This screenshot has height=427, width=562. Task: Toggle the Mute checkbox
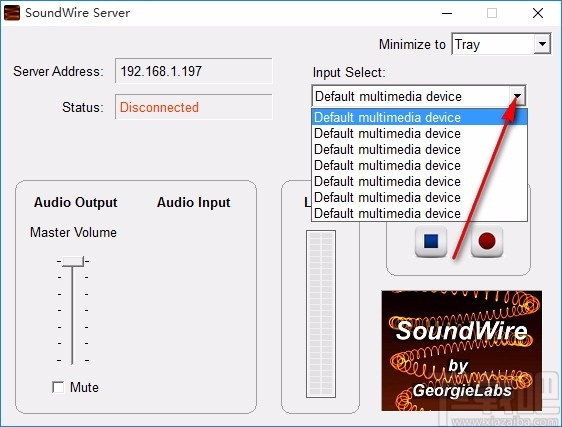tap(58, 387)
